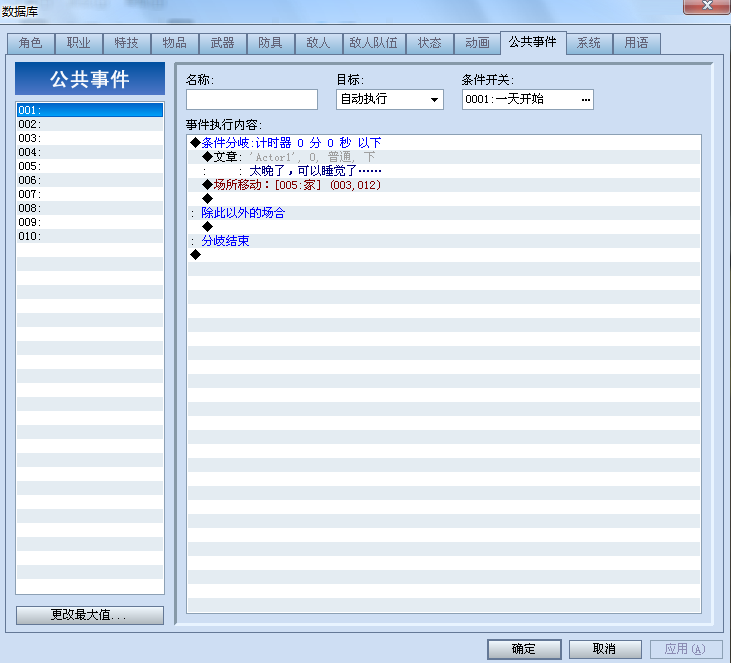This screenshot has width=731, height=663.
Task: Select the 条件分歧:计时器 command line
Action: coord(444,143)
